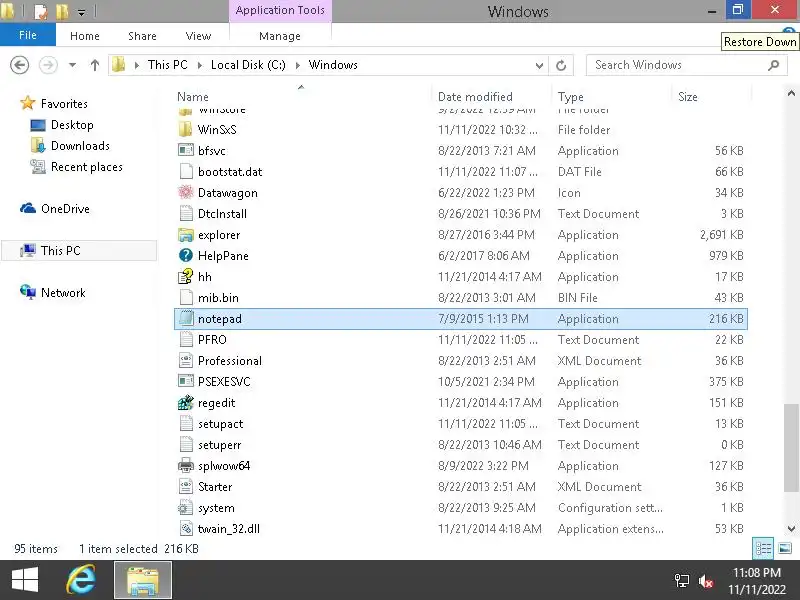800x600 pixels.
Task: Click This PC in the address breadcrumb
Action: coord(168,65)
